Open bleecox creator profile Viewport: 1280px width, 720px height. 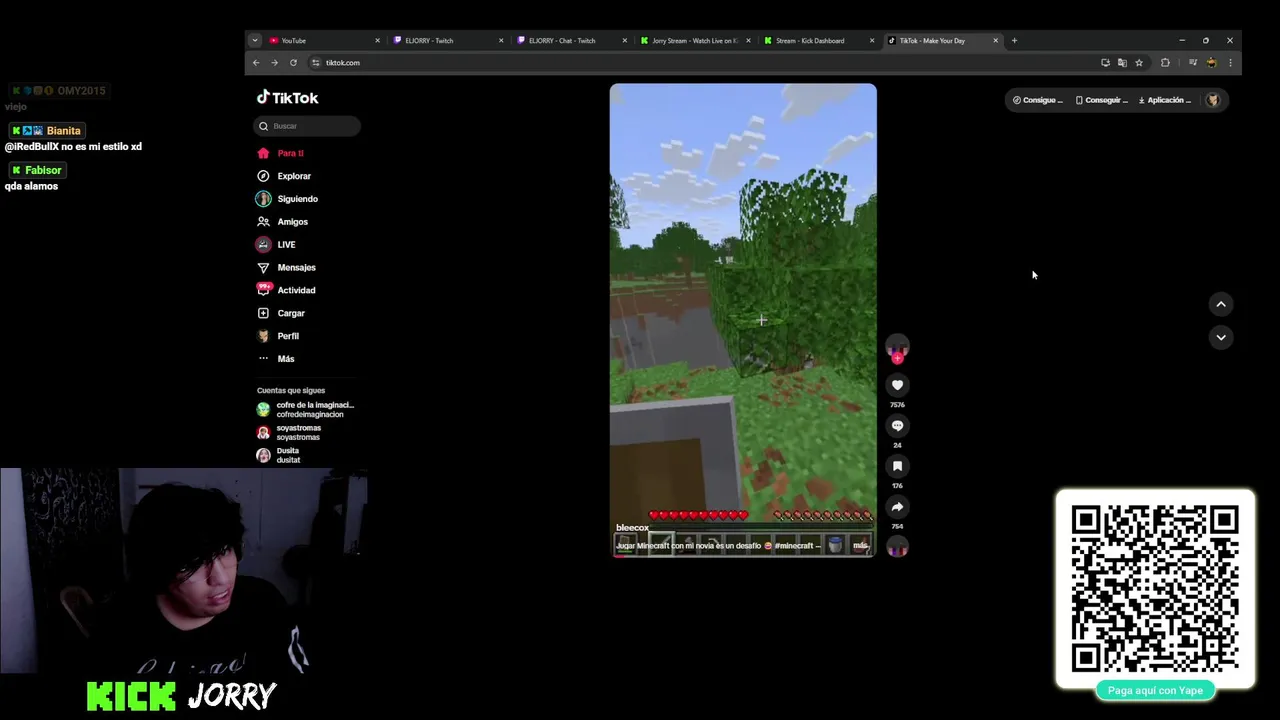pos(632,528)
